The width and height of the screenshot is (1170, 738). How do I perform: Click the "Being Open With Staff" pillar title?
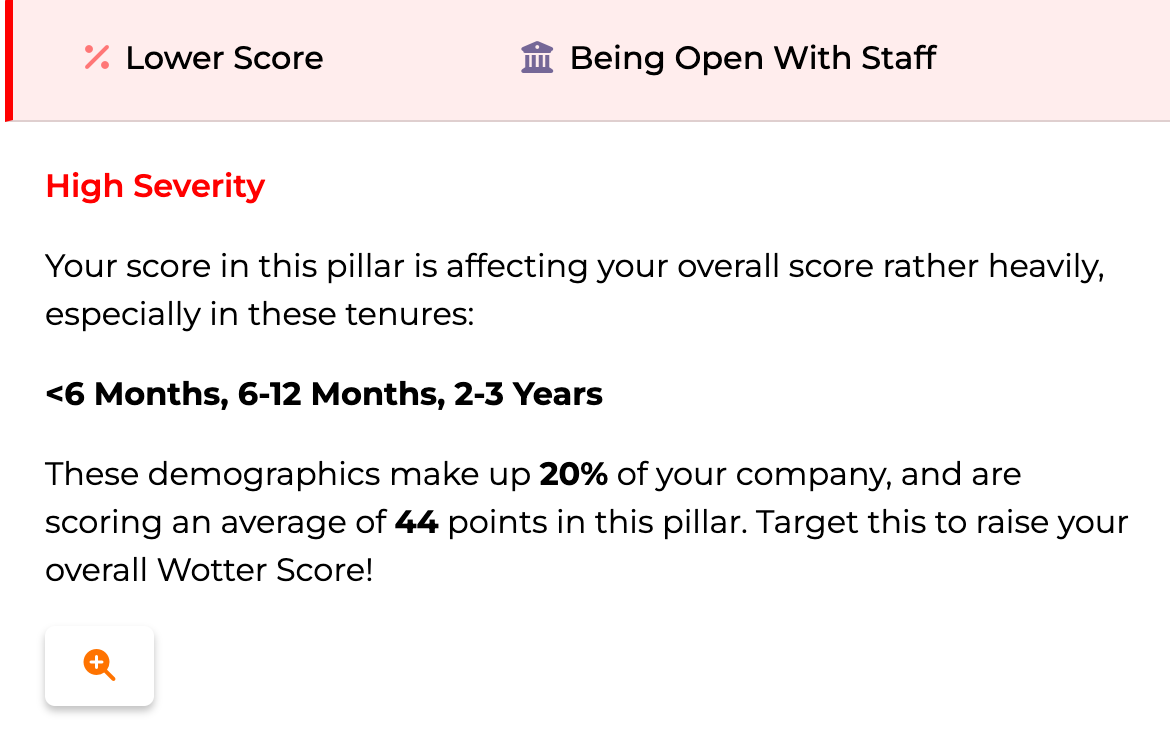pyautogui.click(x=752, y=58)
